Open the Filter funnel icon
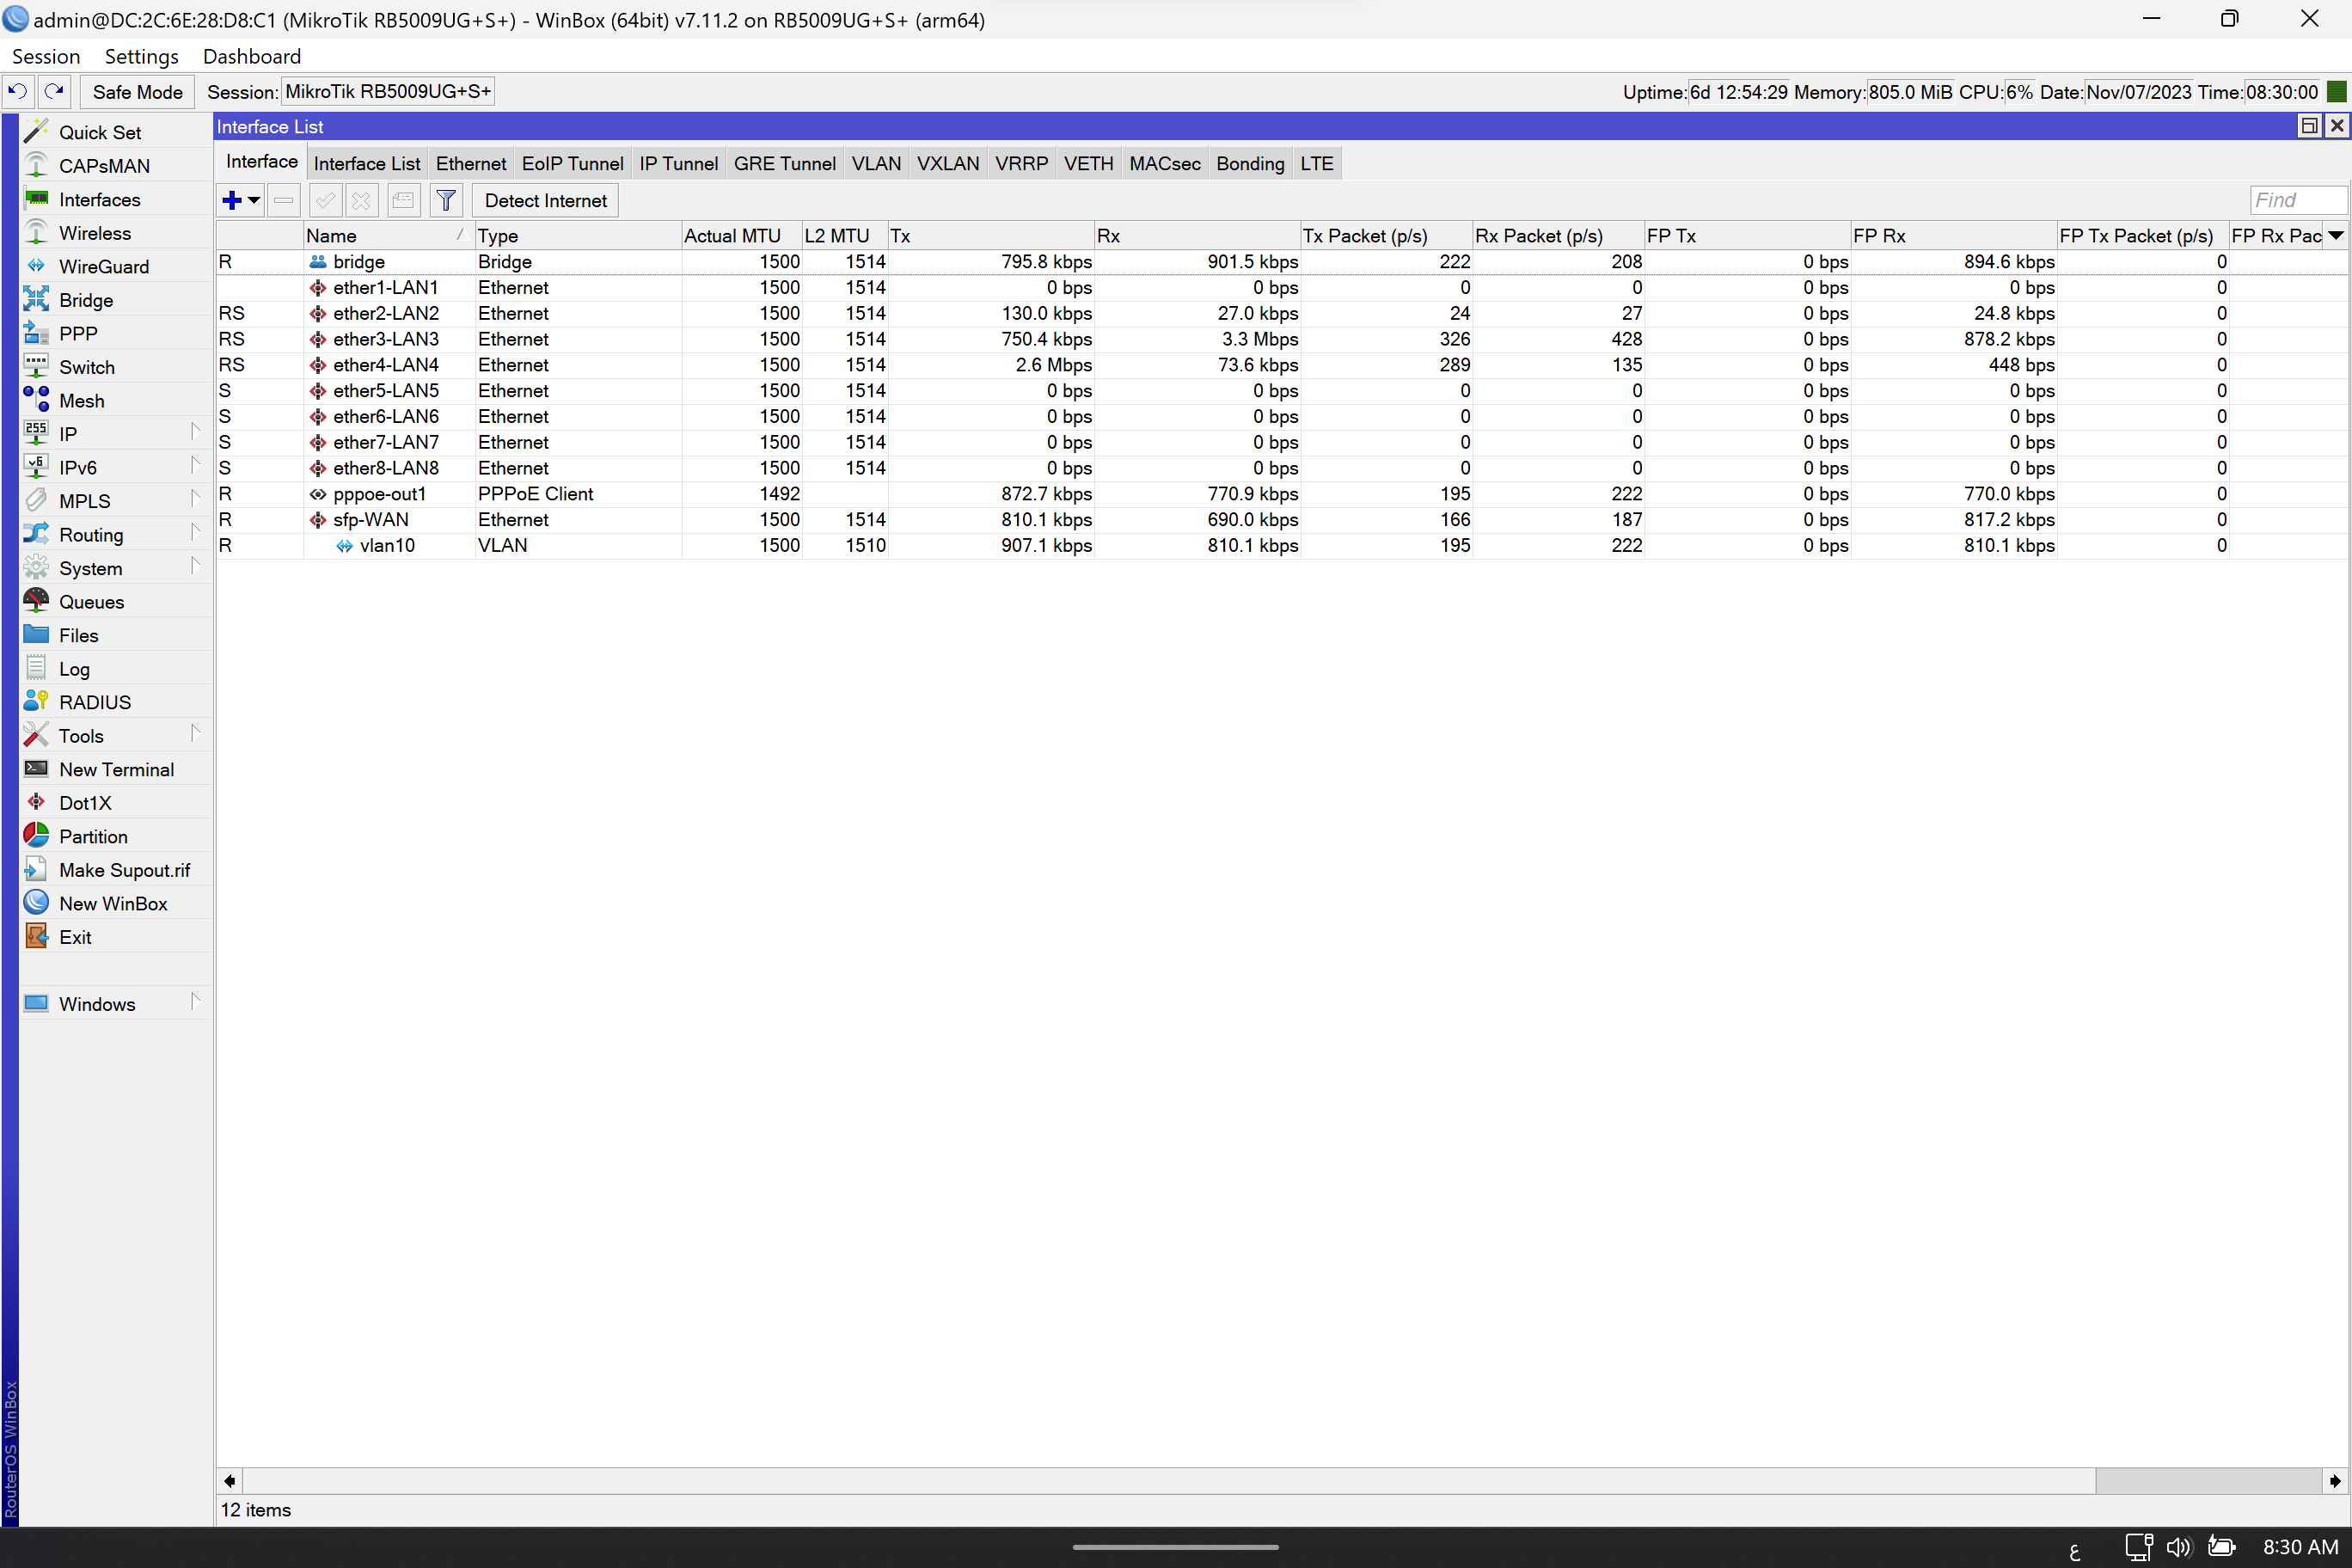Viewport: 2352px width, 1568px height. (446, 200)
